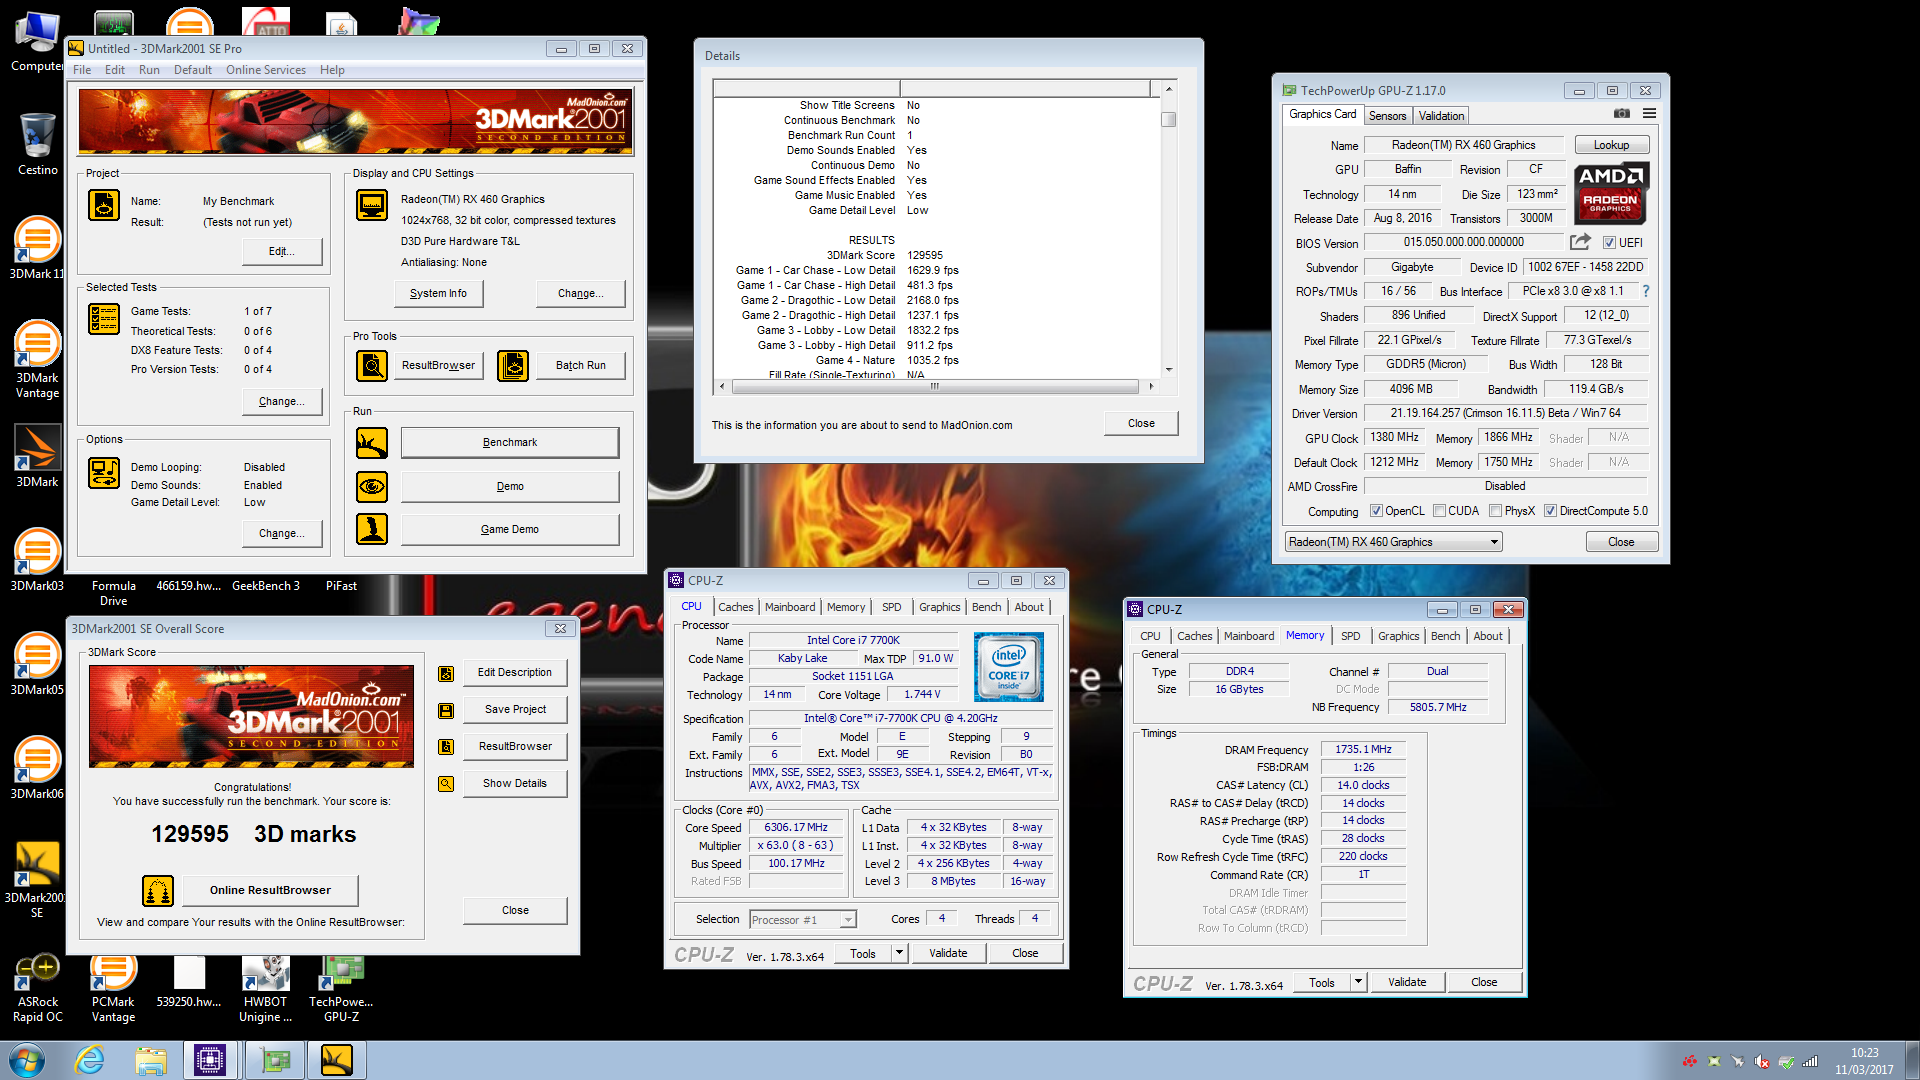Image resolution: width=1920 pixels, height=1080 pixels.
Task: Click the clock in the system tray
Action: pyautogui.click(x=1864, y=1061)
